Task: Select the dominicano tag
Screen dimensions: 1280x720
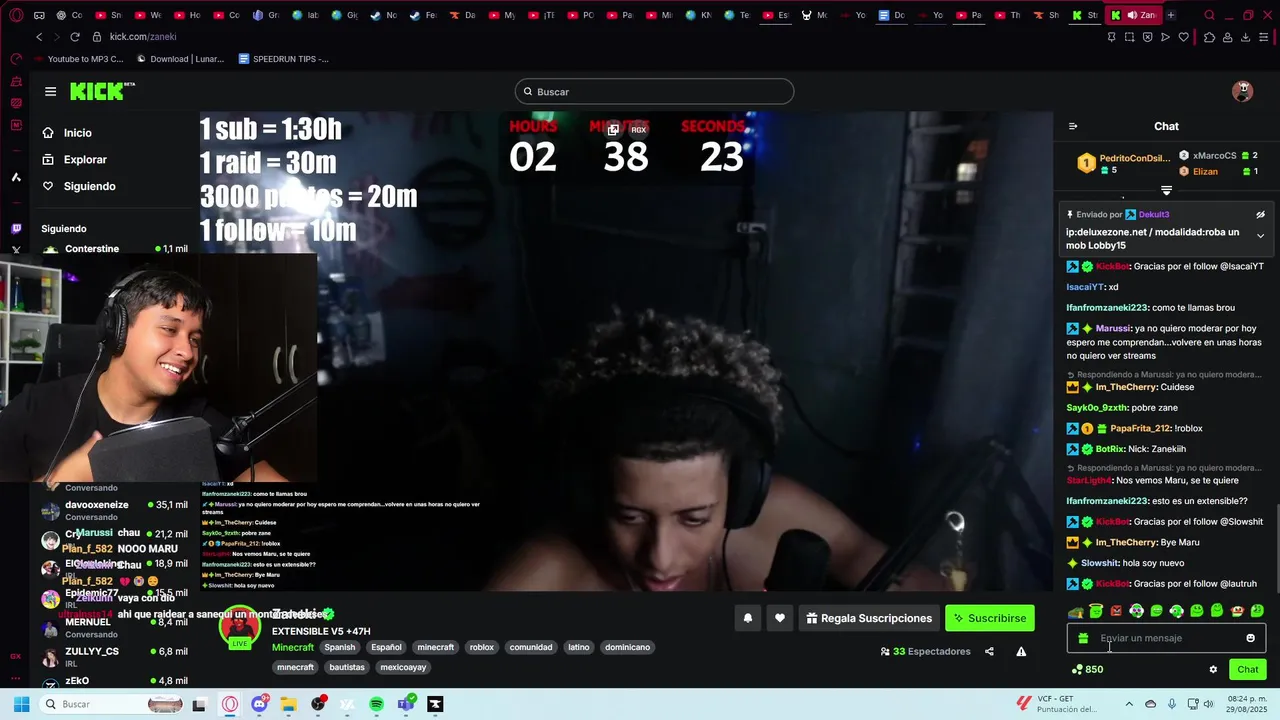Action: tap(628, 647)
